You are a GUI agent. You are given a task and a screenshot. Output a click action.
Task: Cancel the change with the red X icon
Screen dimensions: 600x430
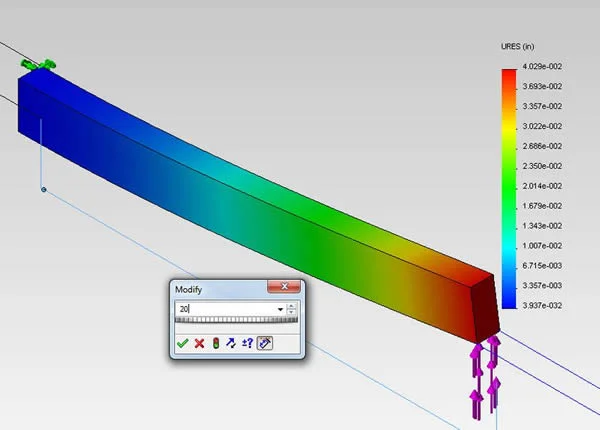tap(199, 342)
